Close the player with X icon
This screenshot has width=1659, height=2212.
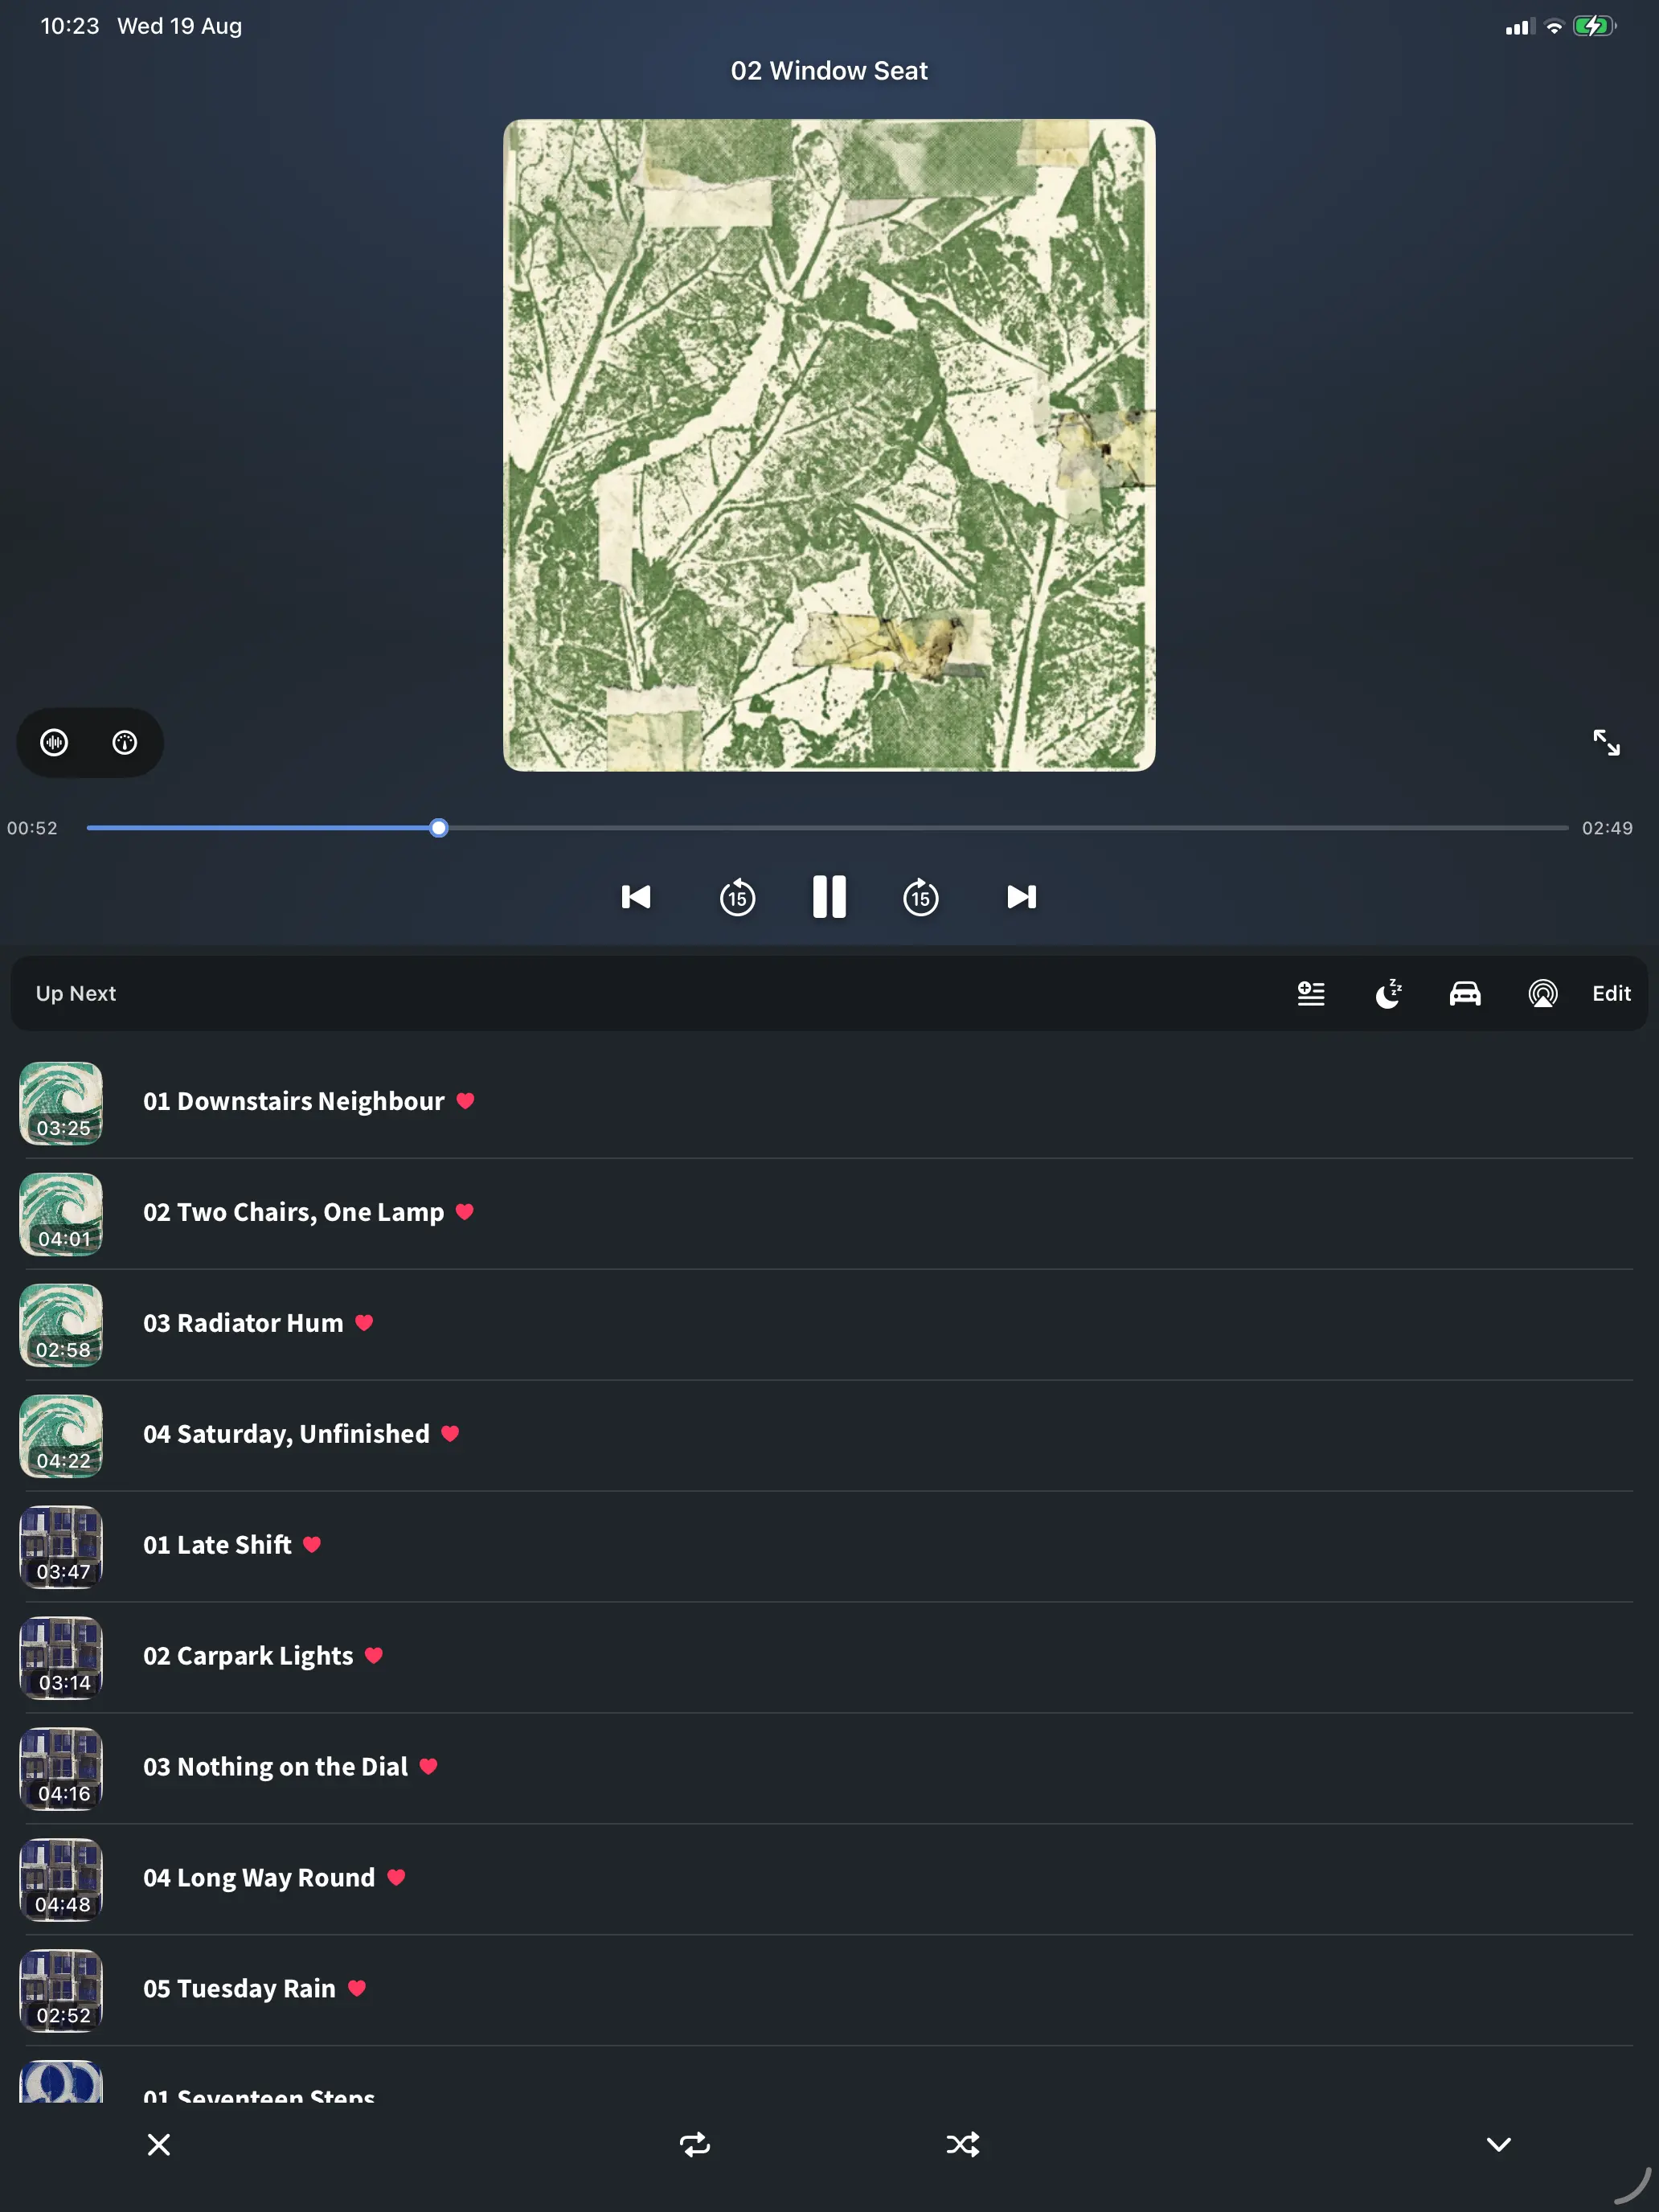[x=159, y=2144]
